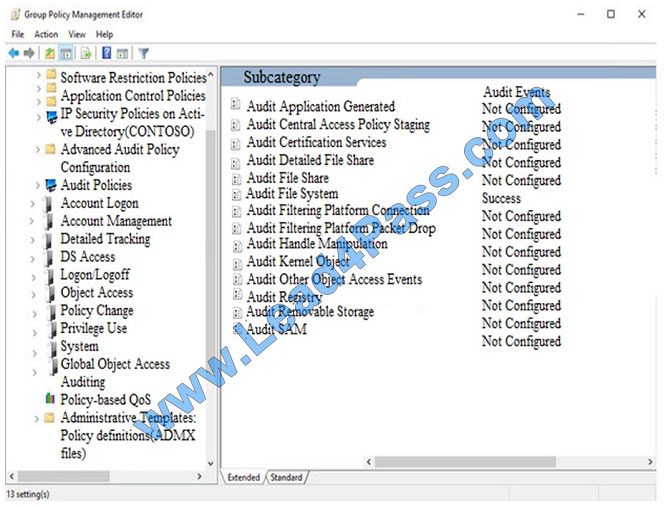Expand the Detailed Tracking tree node
This screenshot has width=668, height=507.
[x=33, y=240]
